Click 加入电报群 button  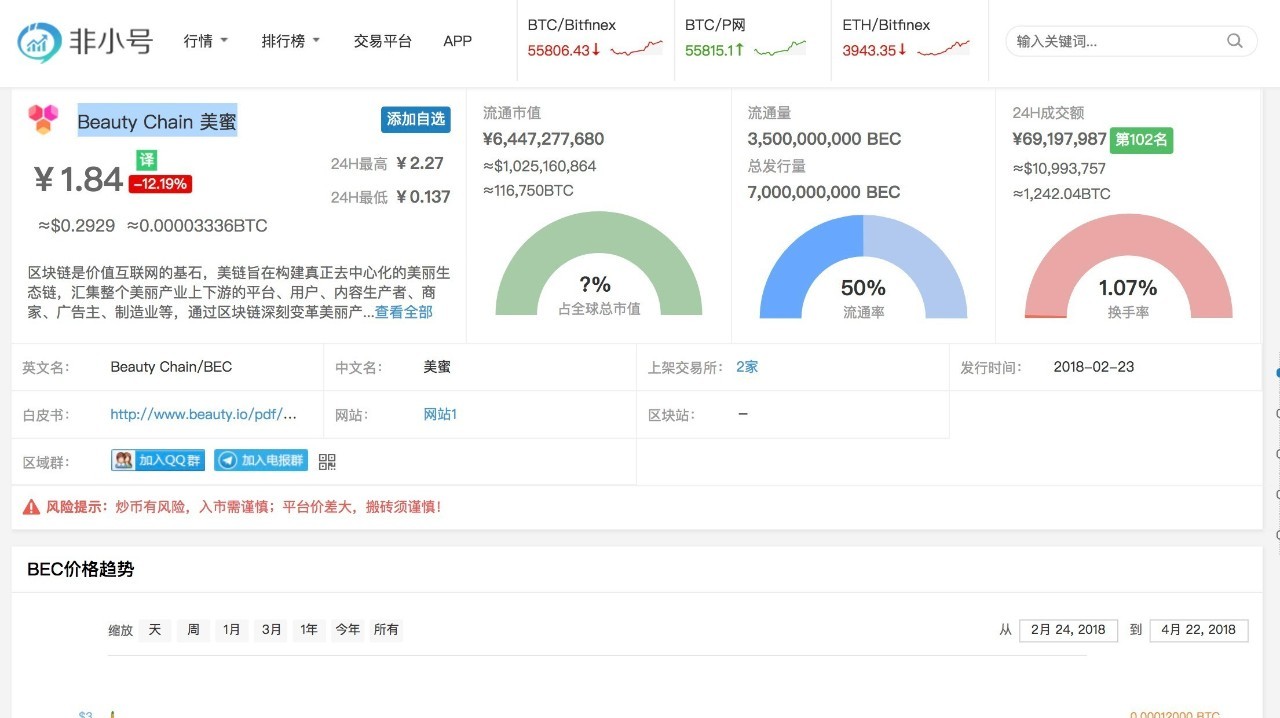click(x=261, y=460)
